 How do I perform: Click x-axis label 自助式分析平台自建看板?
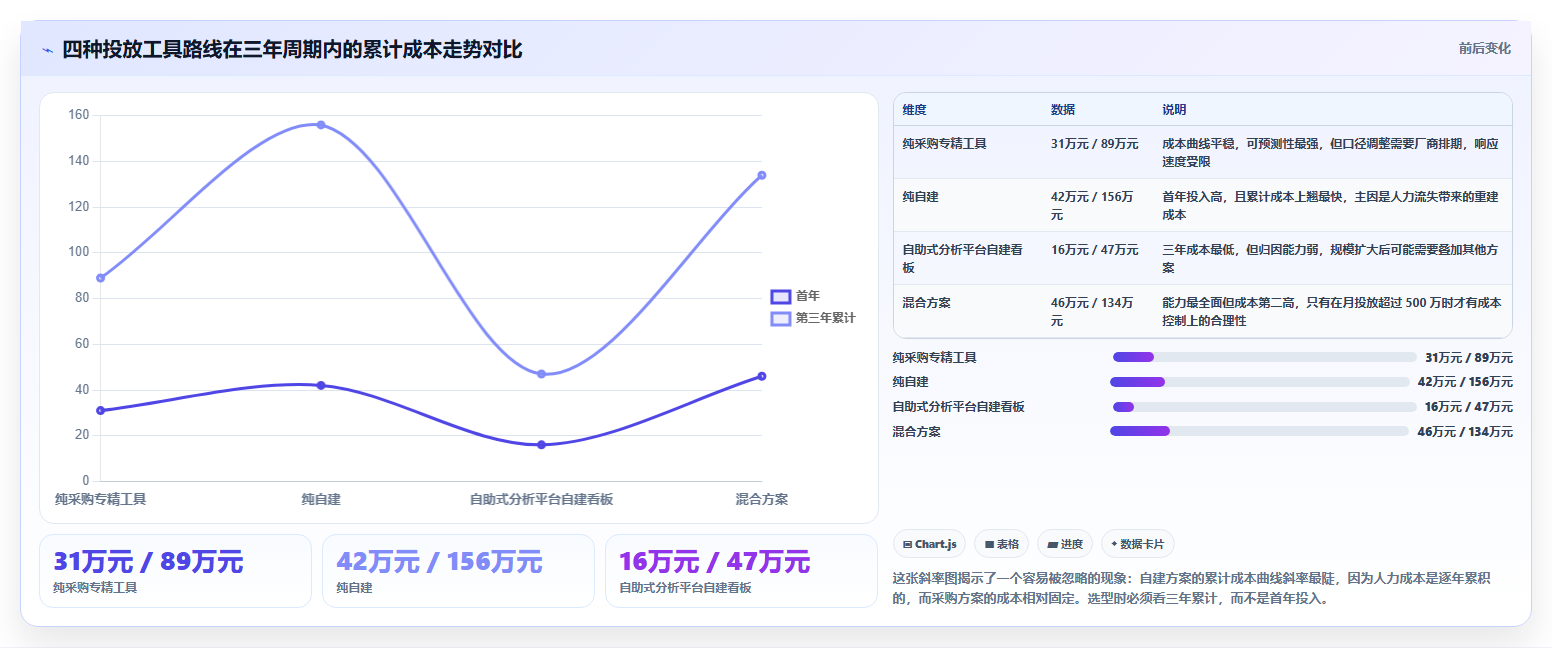coord(541,499)
